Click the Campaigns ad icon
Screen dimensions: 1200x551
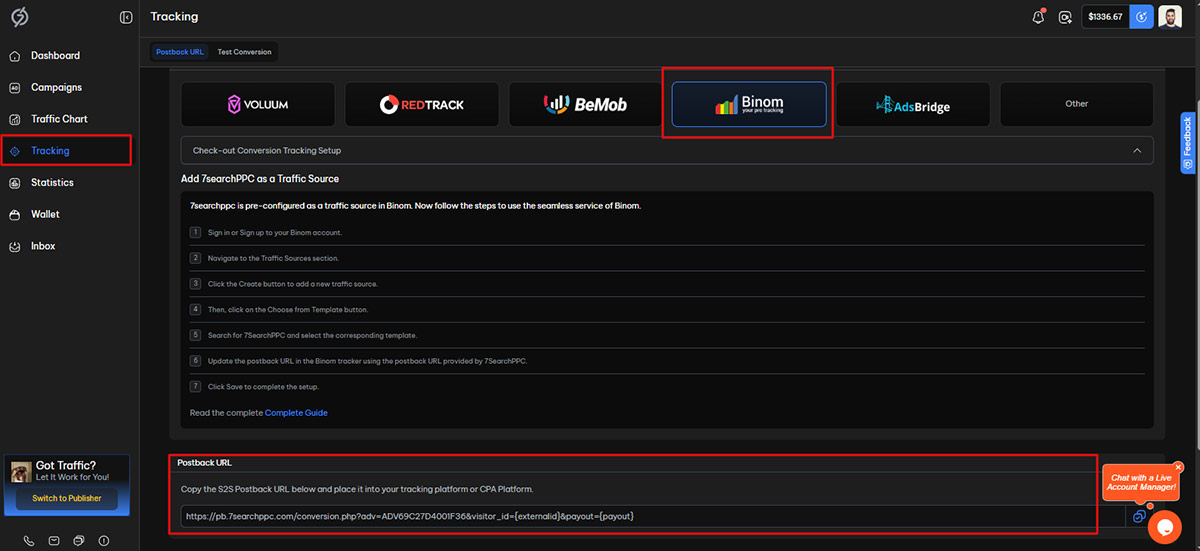point(15,87)
